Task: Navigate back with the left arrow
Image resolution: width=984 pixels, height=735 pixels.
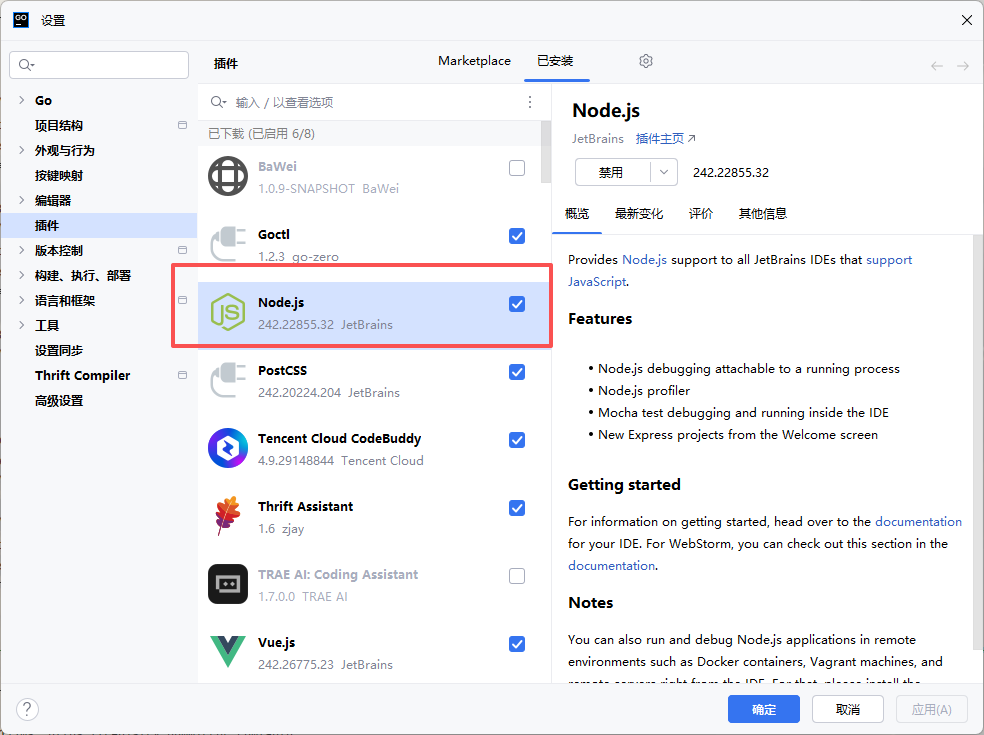Action: pos(937,66)
